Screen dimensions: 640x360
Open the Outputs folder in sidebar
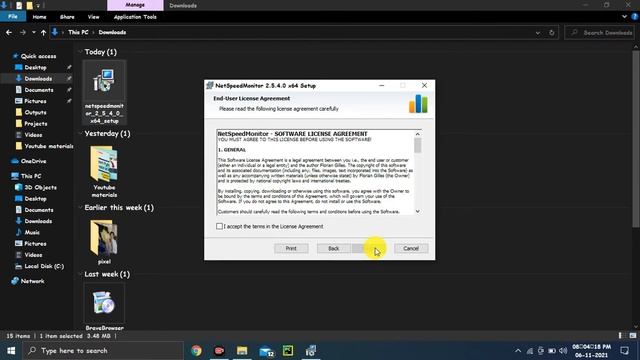(35, 112)
